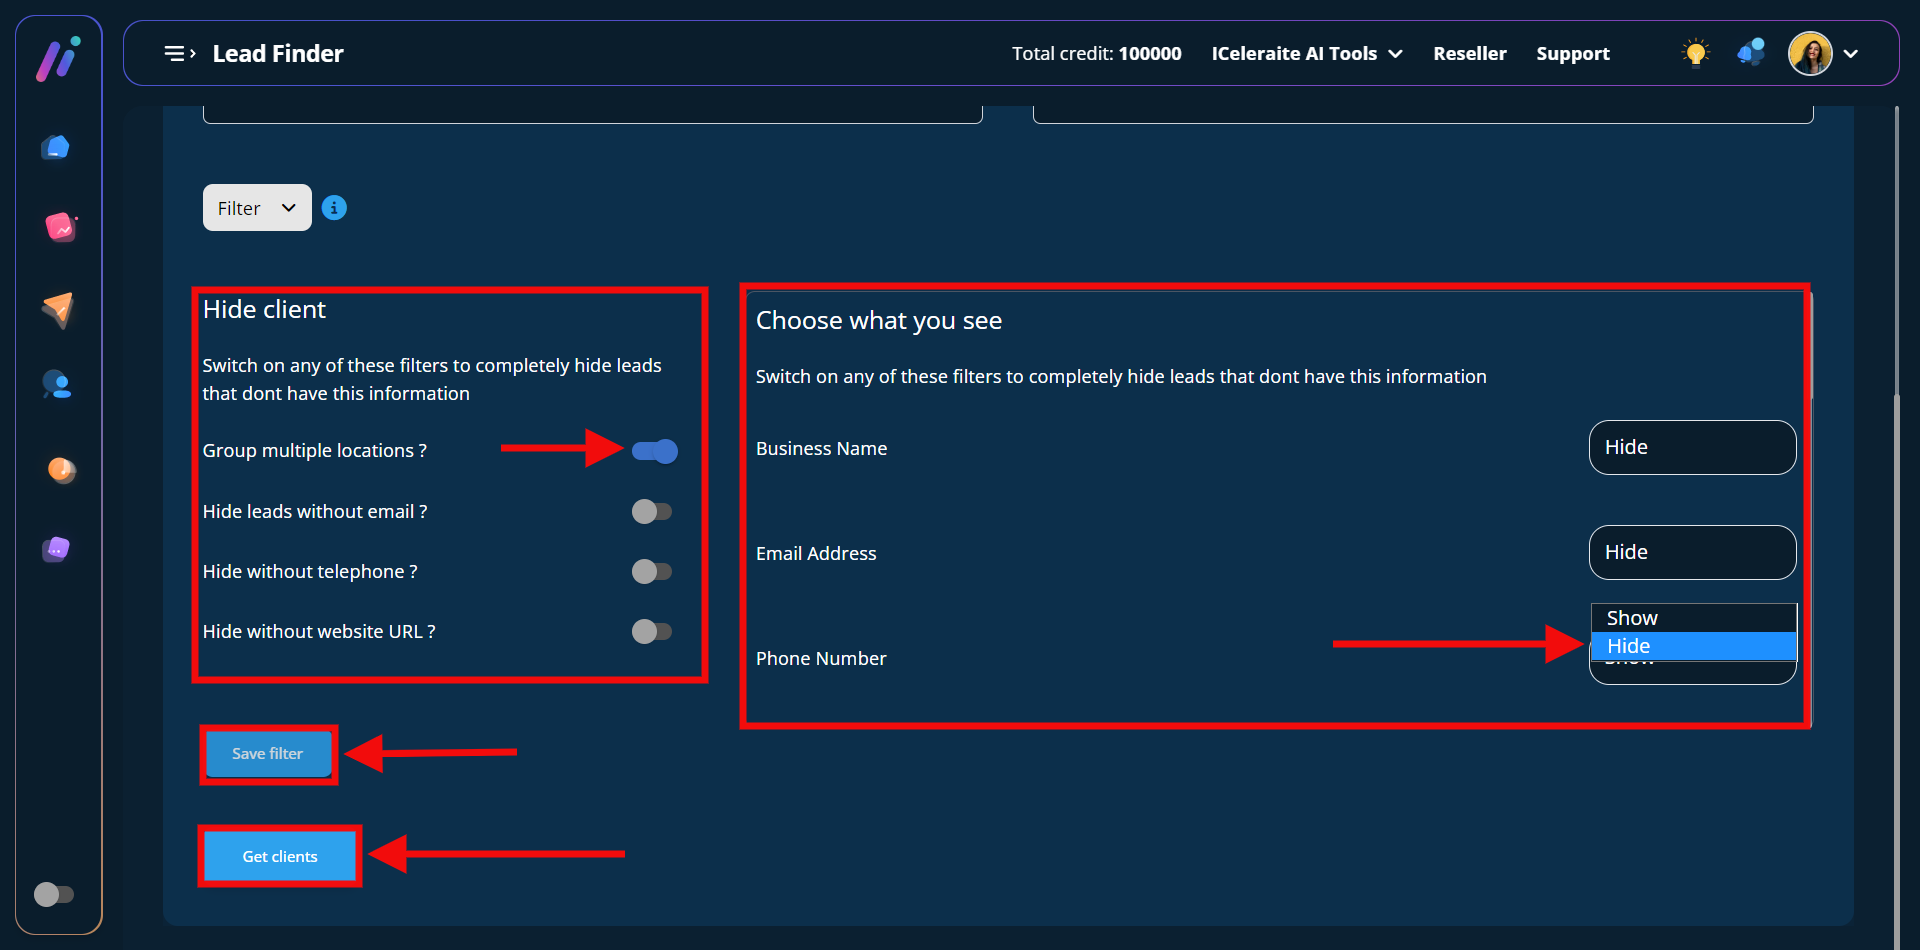1920x950 pixels.
Task: Click the orange pie chart sidebar icon
Action: coord(61,469)
